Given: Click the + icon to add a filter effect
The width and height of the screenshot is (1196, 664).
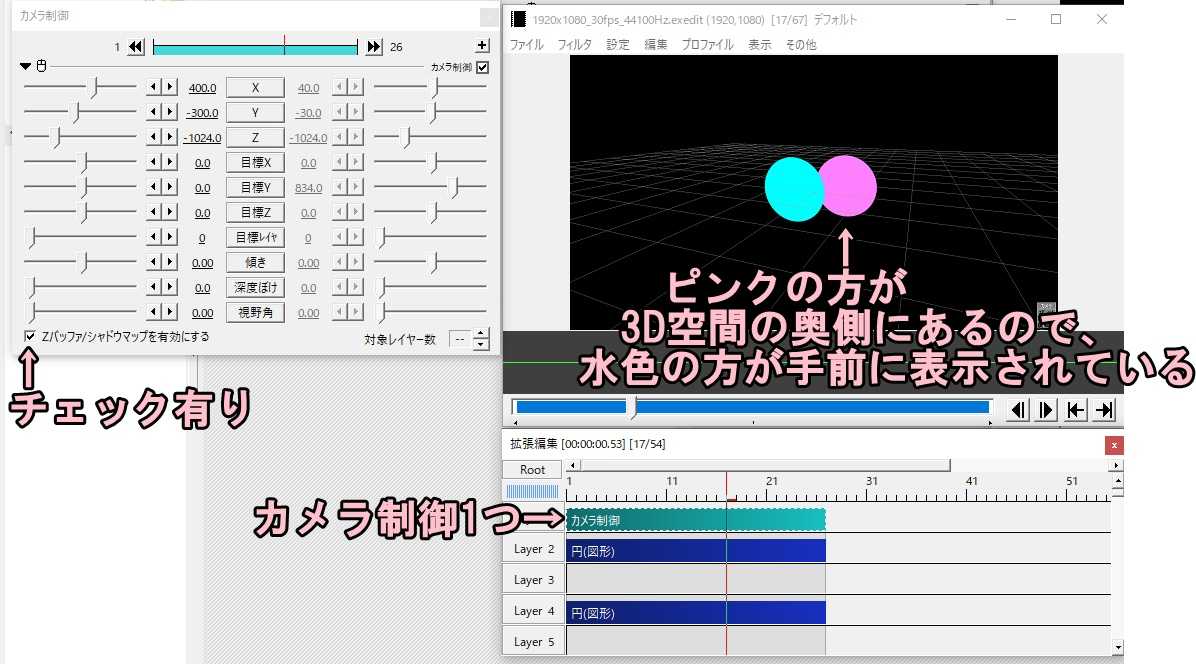Looking at the screenshot, I should pyautogui.click(x=481, y=45).
